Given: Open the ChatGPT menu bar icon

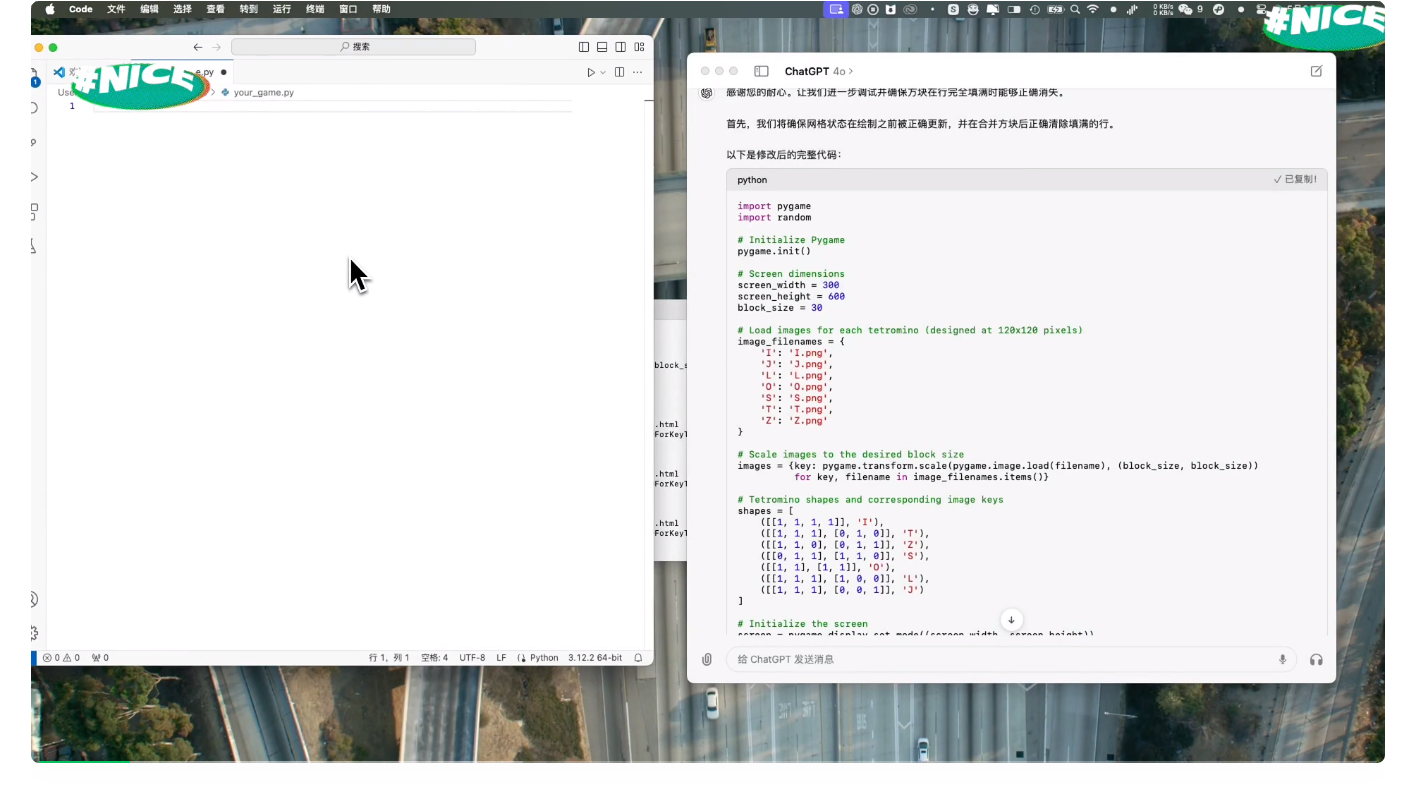Looking at the screenshot, I should (x=857, y=9).
